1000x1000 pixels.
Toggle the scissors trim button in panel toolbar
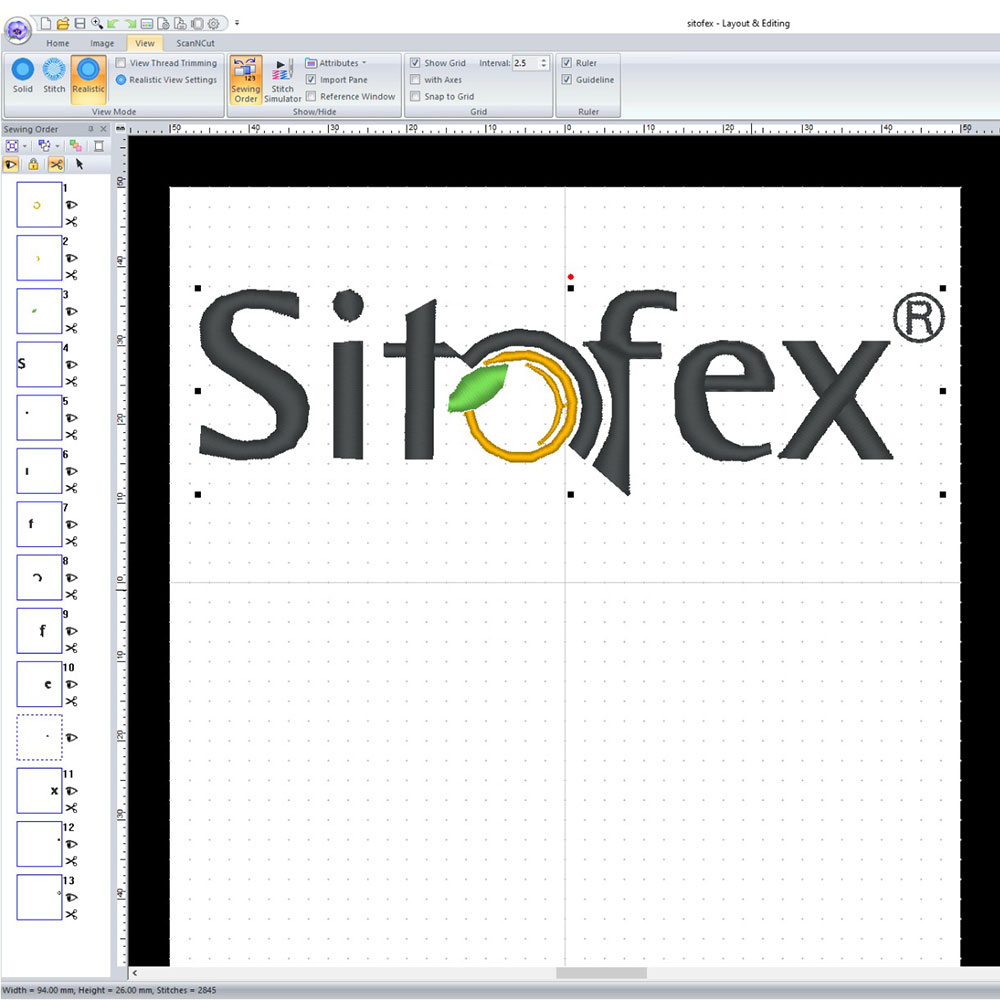pos(56,165)
